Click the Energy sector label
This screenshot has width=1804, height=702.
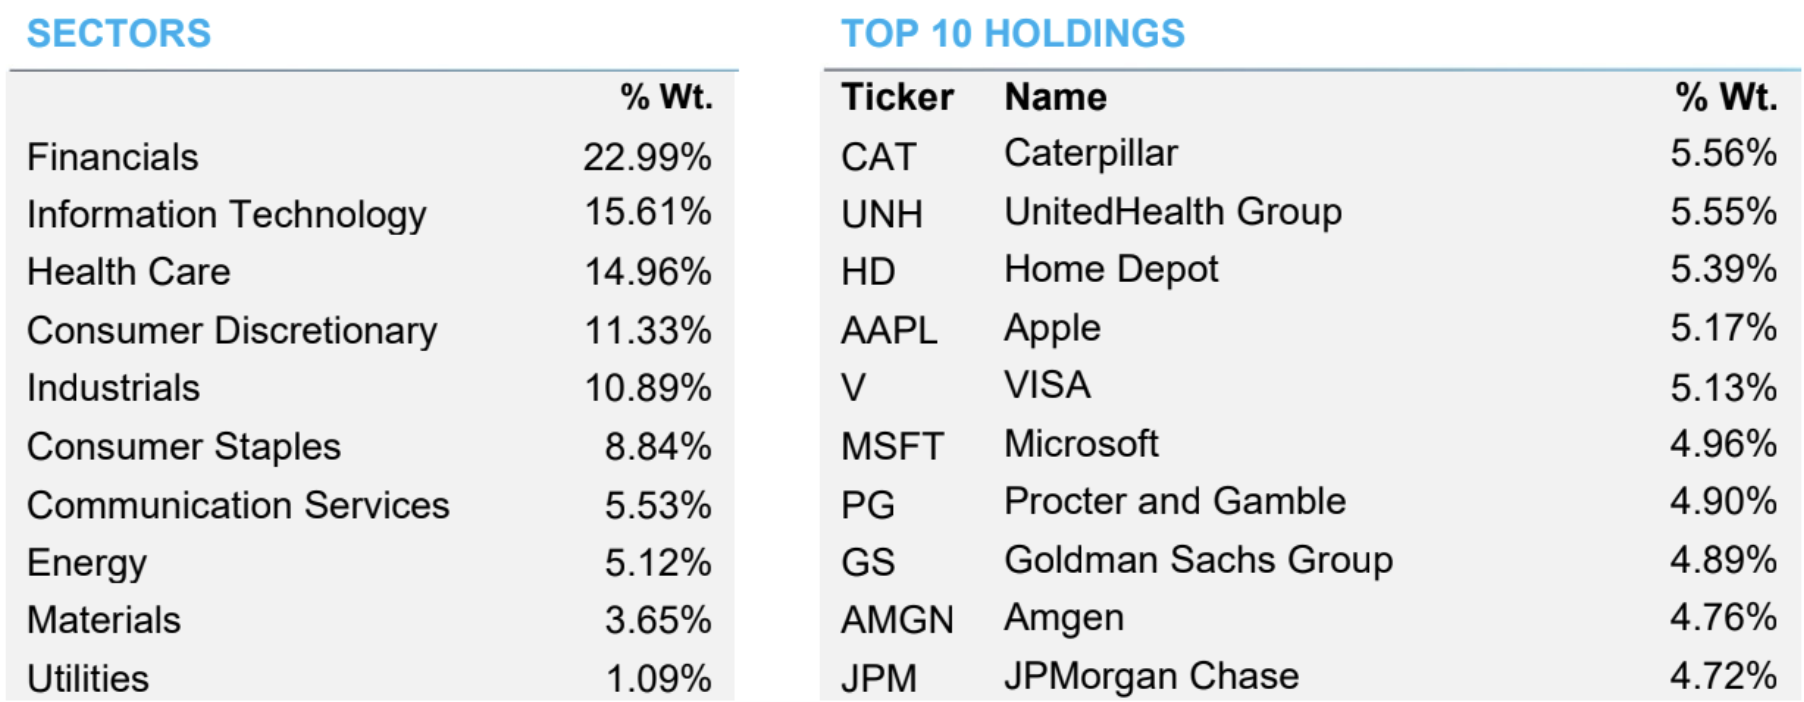87,563
